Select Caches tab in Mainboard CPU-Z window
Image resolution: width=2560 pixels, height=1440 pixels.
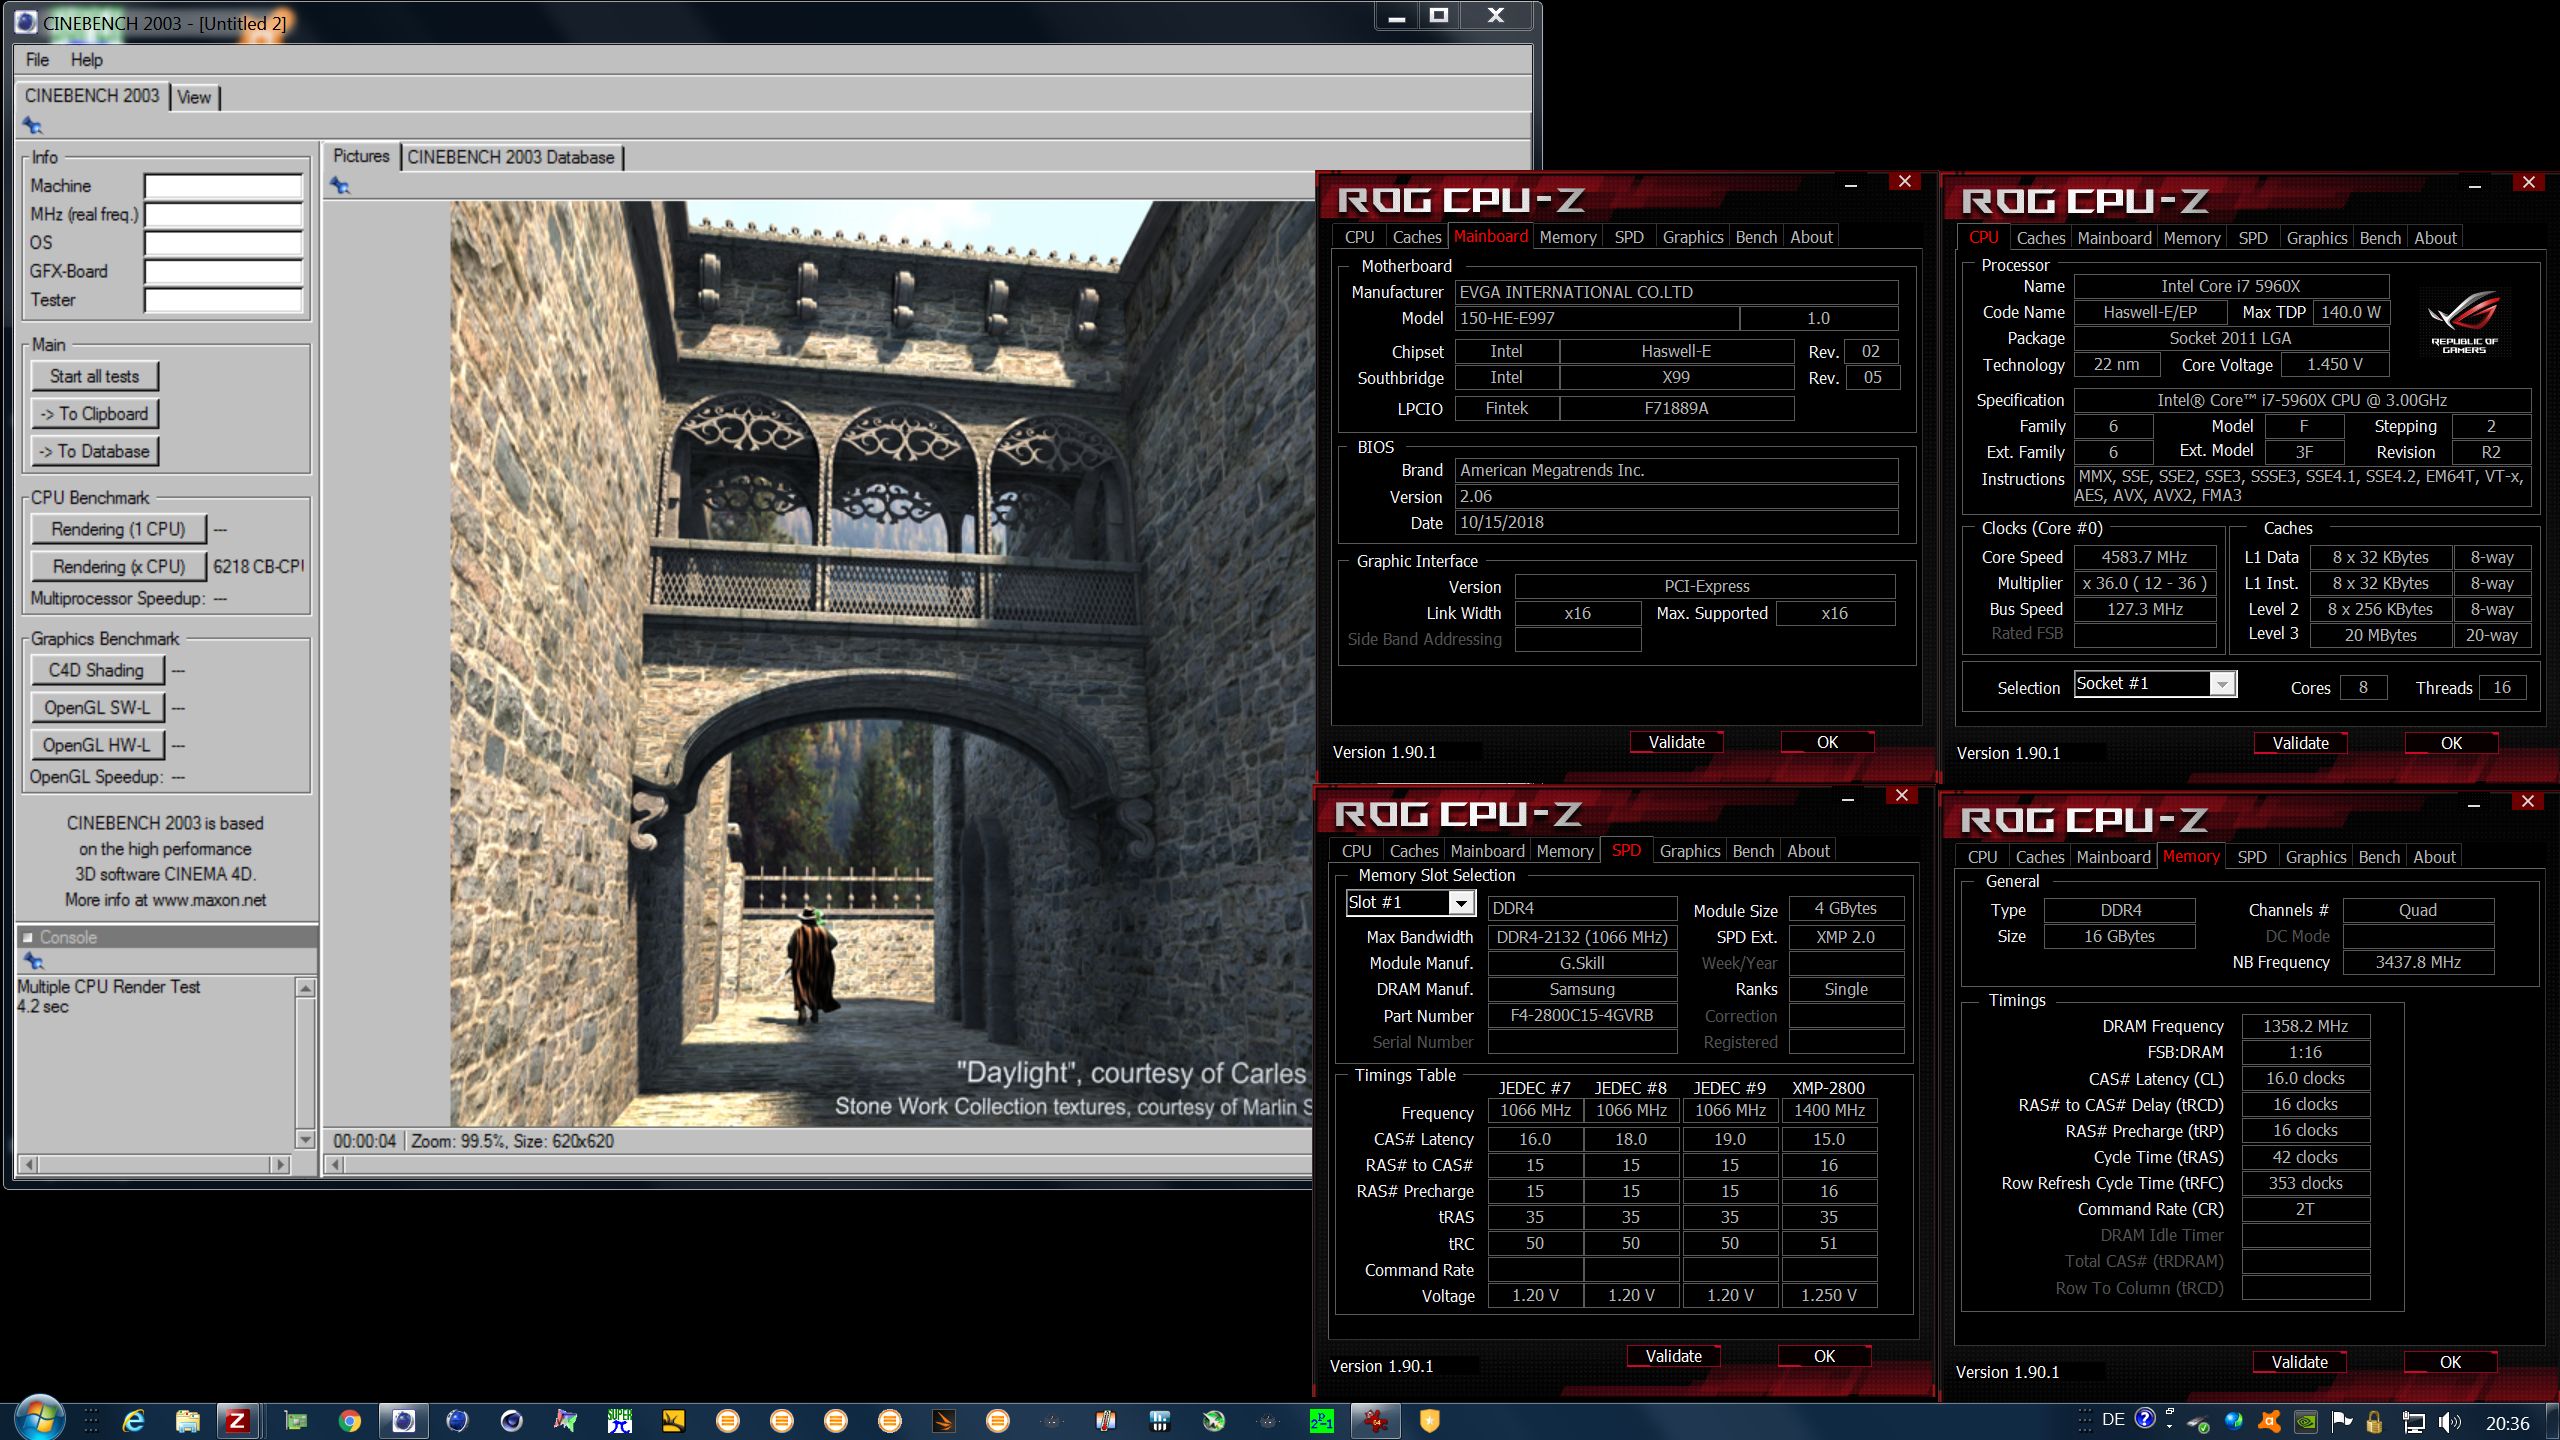[x=1417, y=237]
